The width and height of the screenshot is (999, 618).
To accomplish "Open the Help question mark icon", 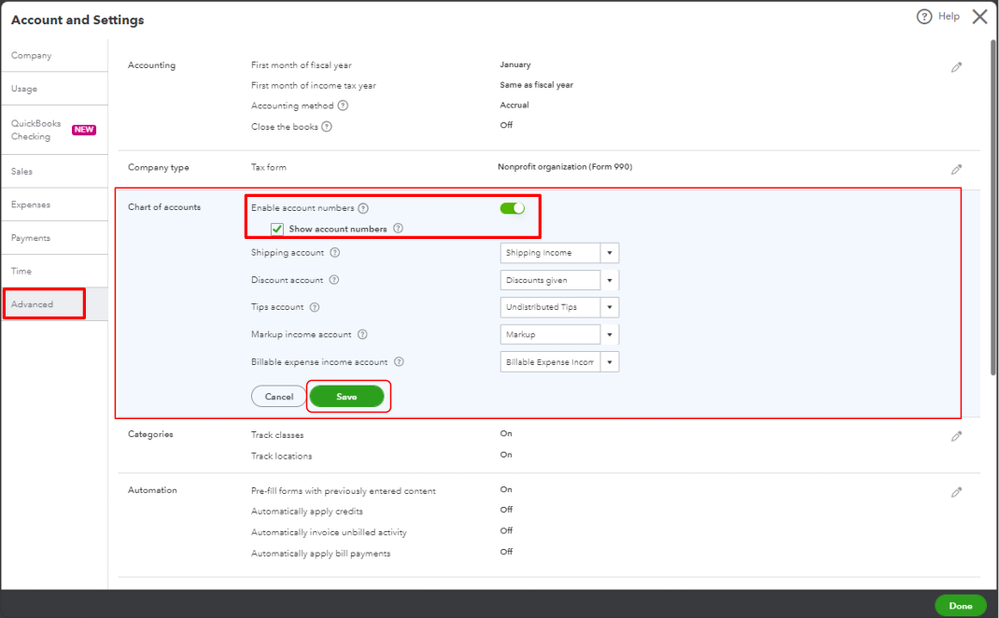I will pyautogui.click(x=924, y=17).
